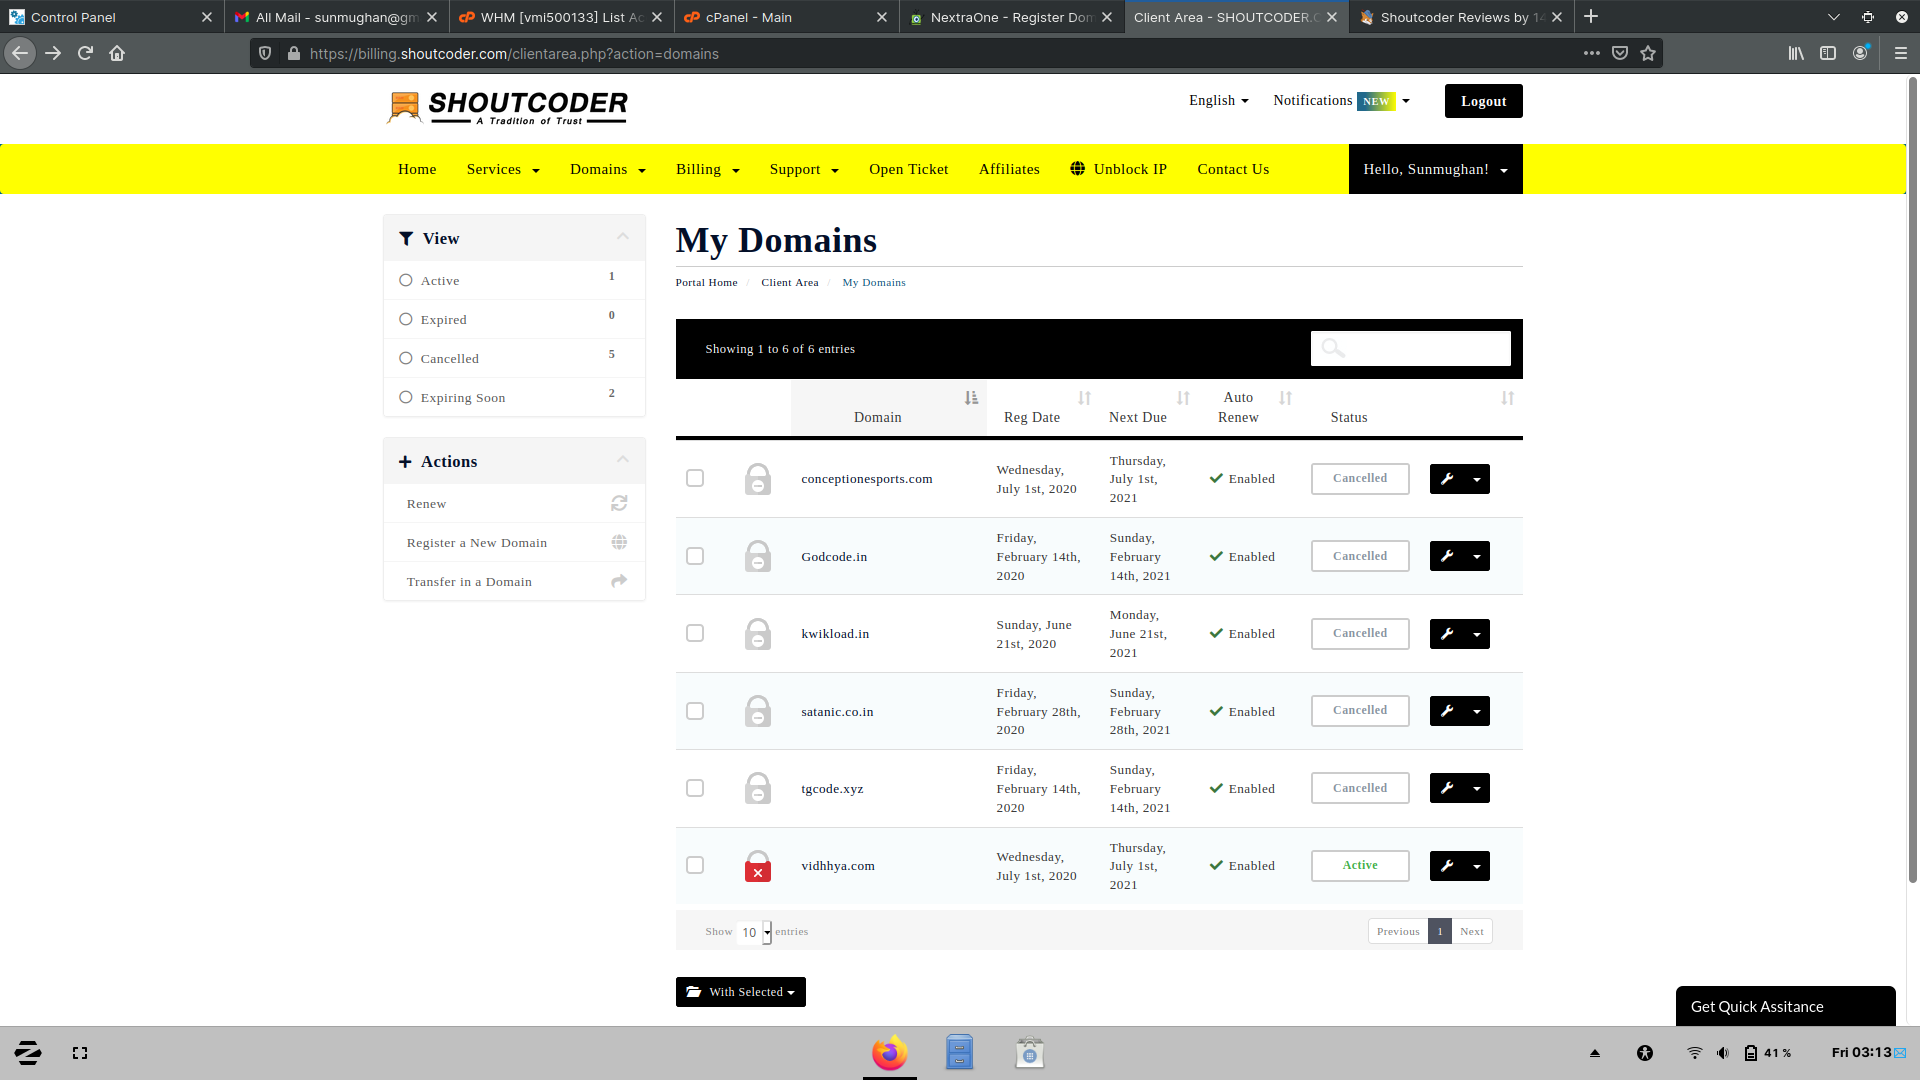This screenshot has width=1920, height=1080.
Task: Click the wrench icon for kwikload.in
Action: tap(1447, 634)
